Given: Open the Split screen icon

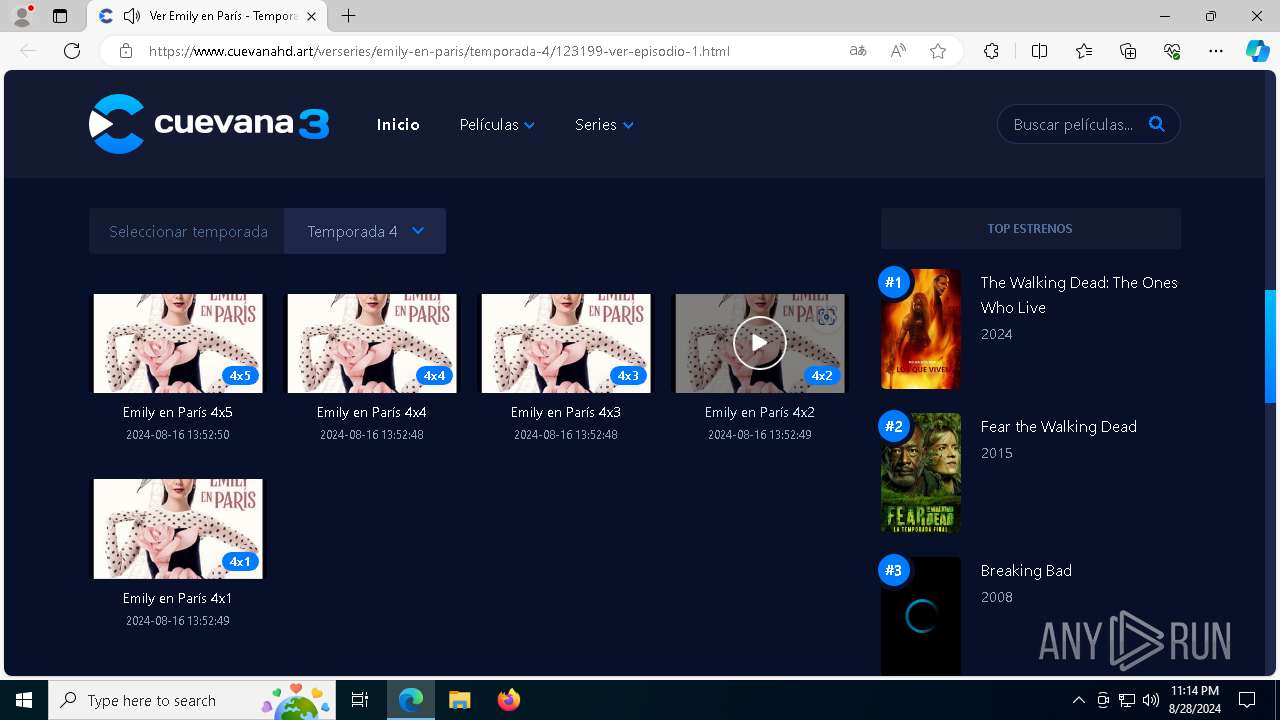Looking at the screenshot, I should 1039,51.
